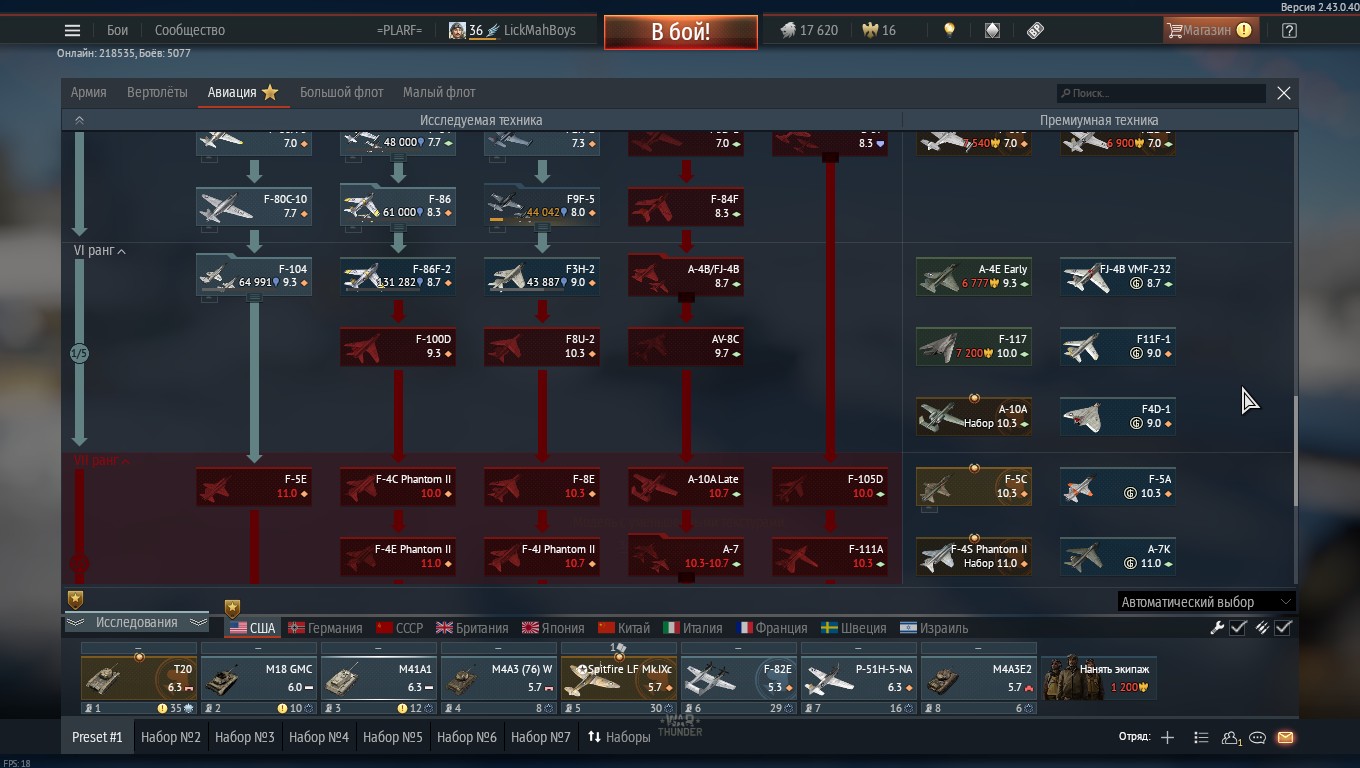
Task: Click the lightbulb hints icon
Action: pyautogui.click(x=949, y=30)
